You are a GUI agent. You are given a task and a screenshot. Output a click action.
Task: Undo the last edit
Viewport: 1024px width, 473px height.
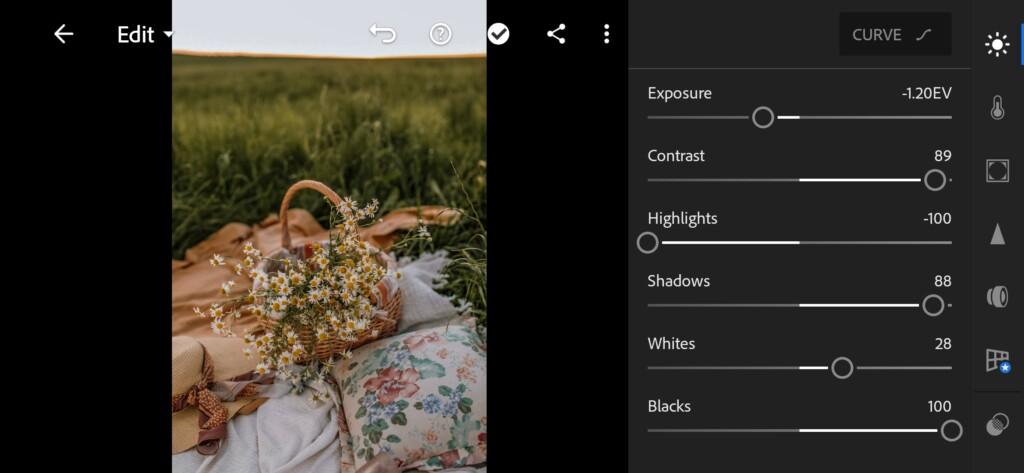382,34
